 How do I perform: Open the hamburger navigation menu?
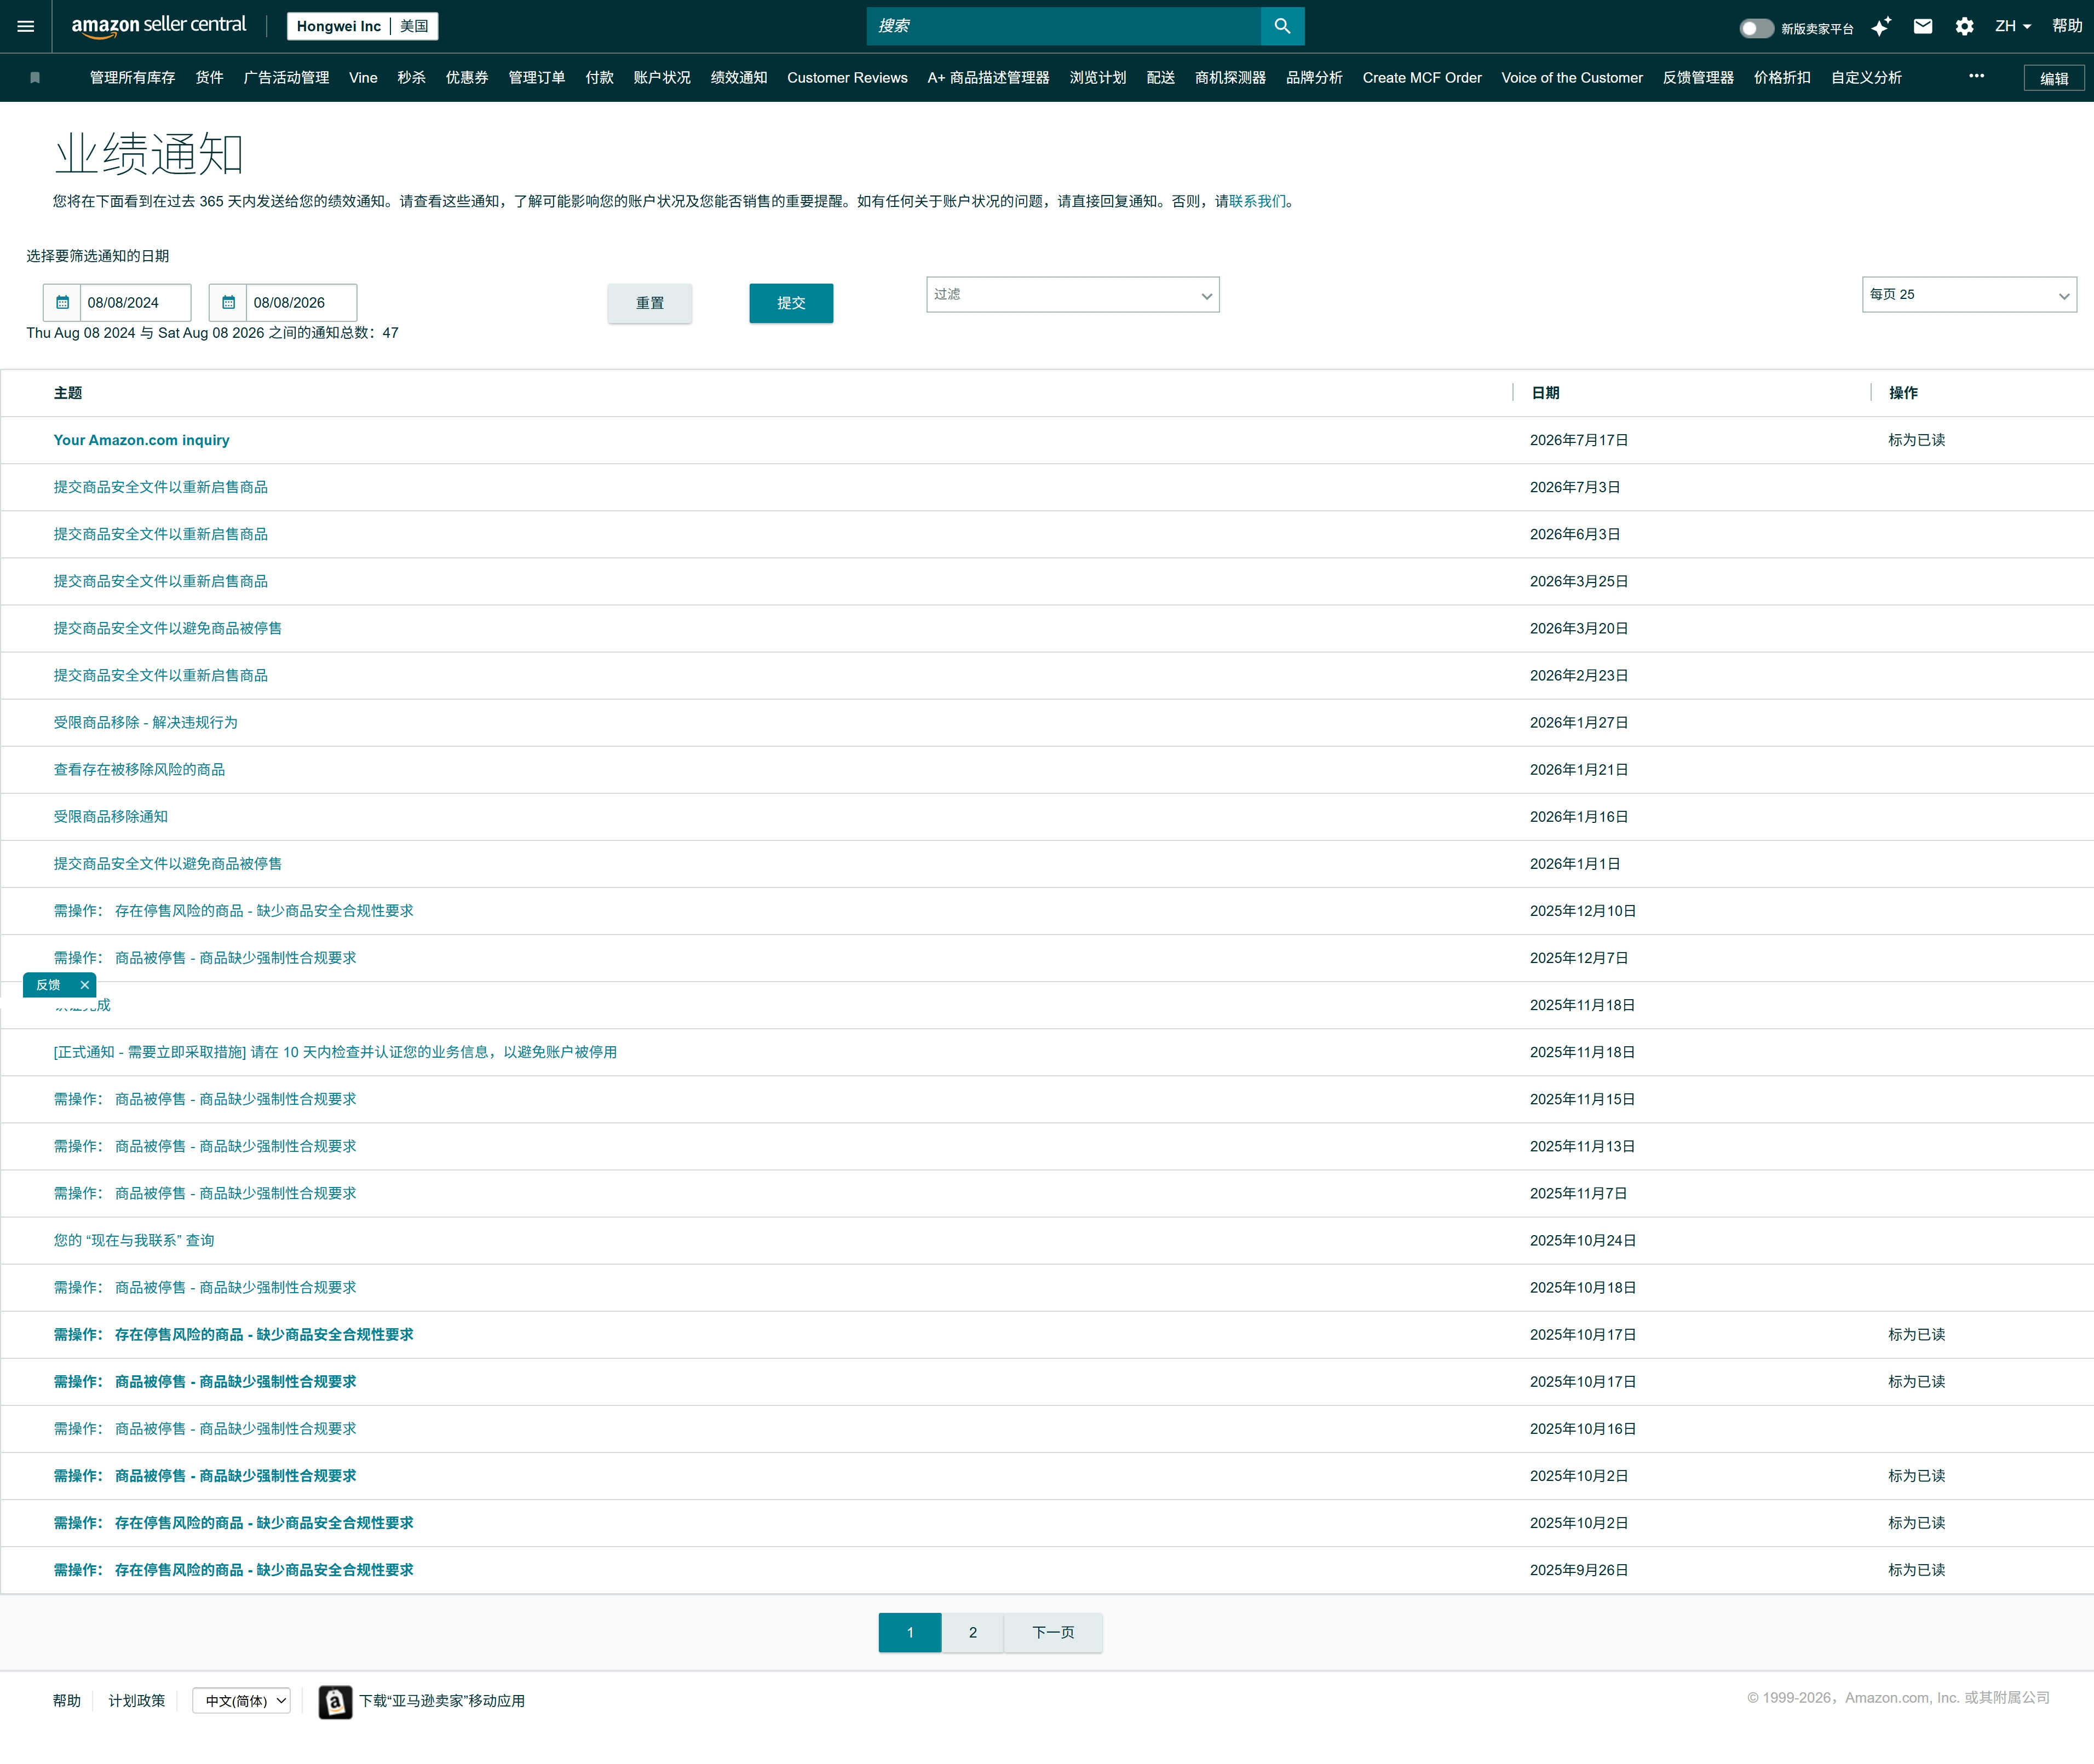(x=26, y=26)
